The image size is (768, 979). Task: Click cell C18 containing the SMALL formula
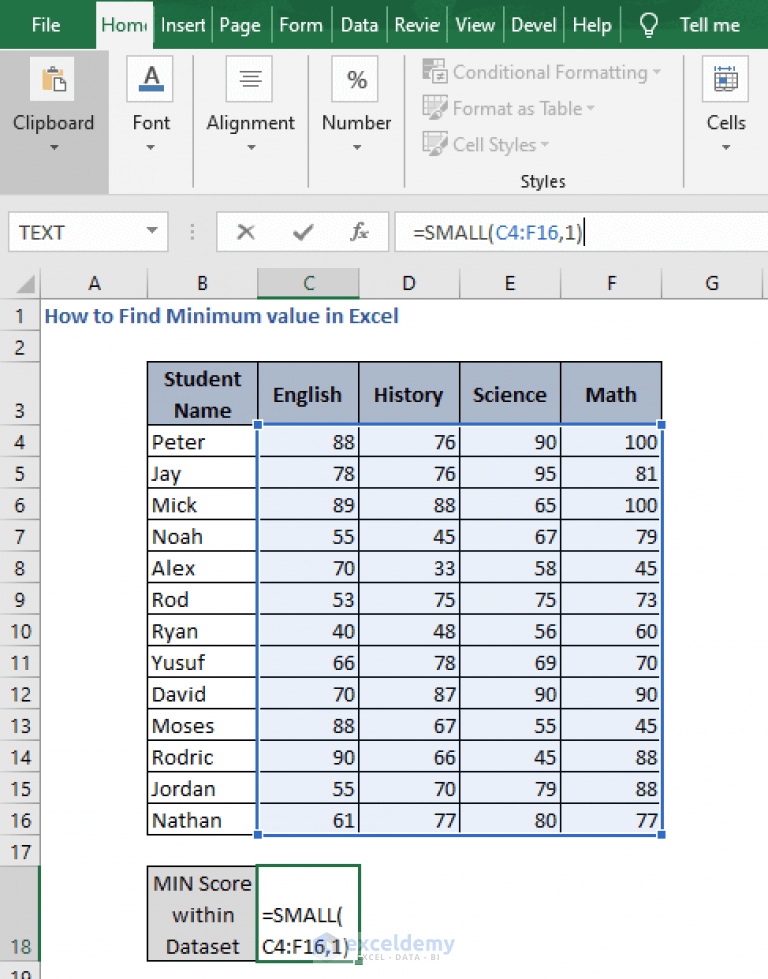click(308, 913)
